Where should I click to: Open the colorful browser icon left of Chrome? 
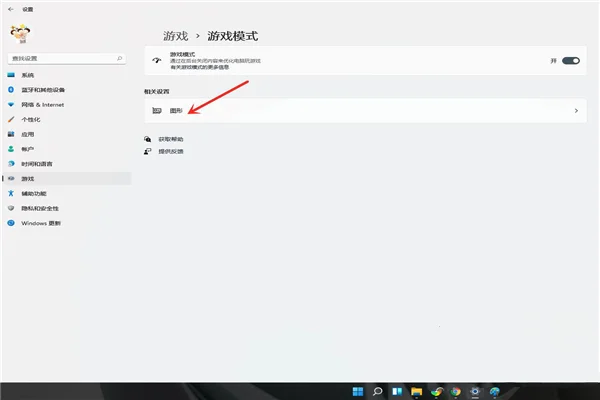[436, 391]
